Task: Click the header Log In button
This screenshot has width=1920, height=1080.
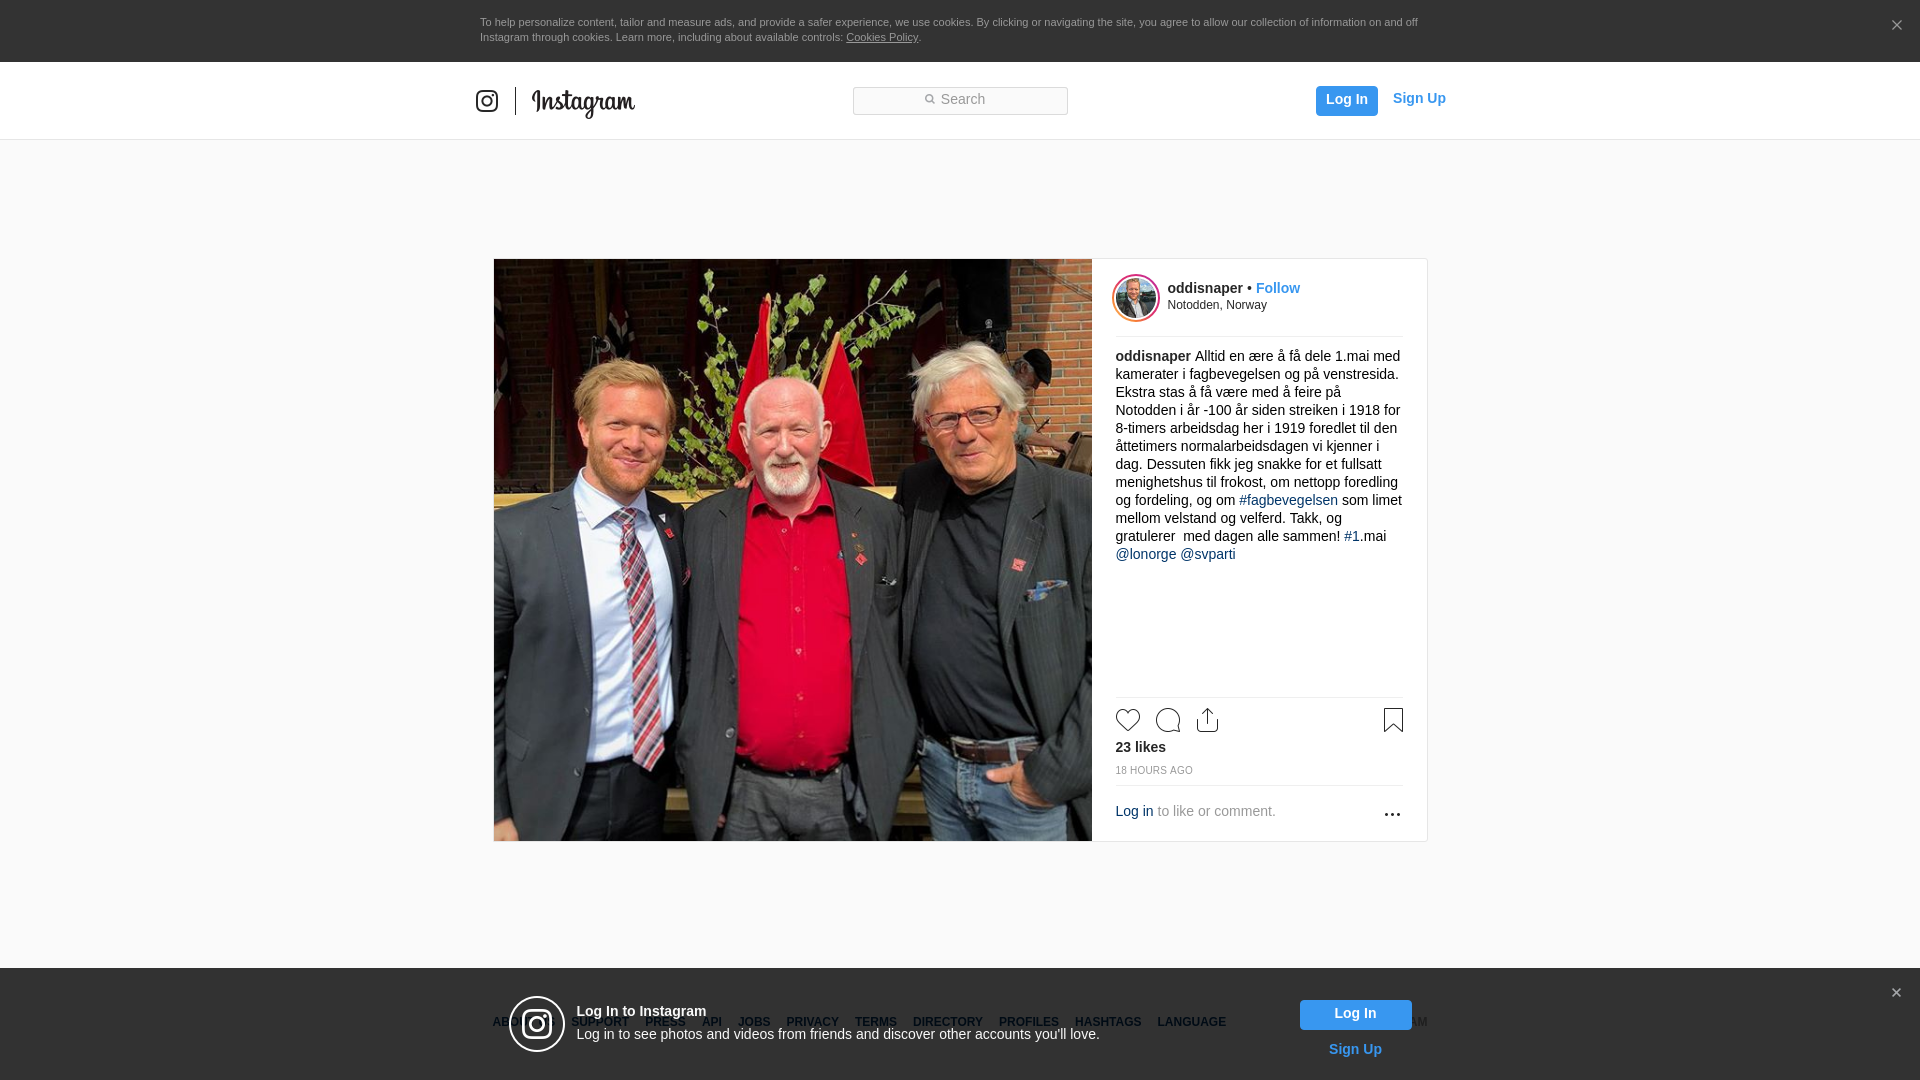Action: click(1346, 100)
